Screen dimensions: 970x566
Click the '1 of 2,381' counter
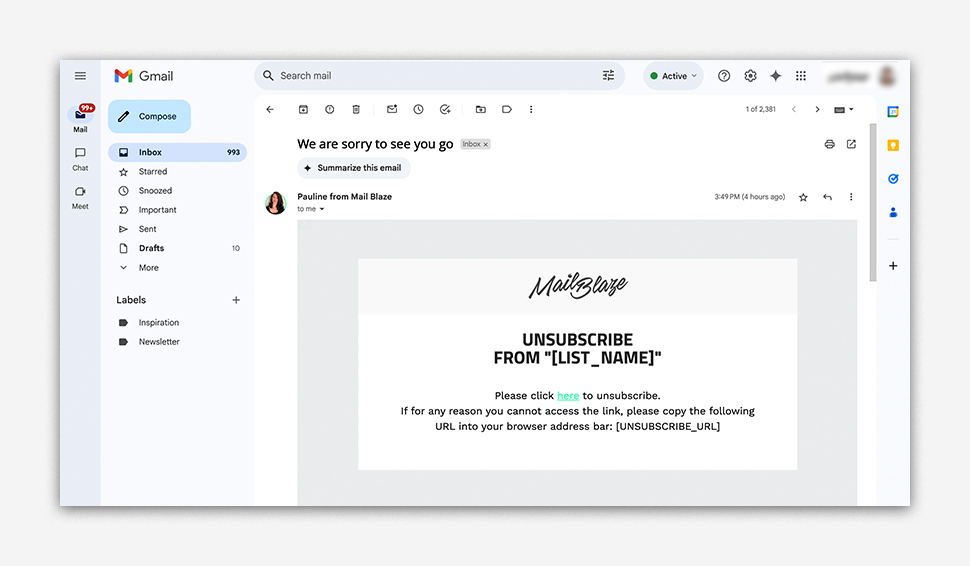tap(760, 109)
